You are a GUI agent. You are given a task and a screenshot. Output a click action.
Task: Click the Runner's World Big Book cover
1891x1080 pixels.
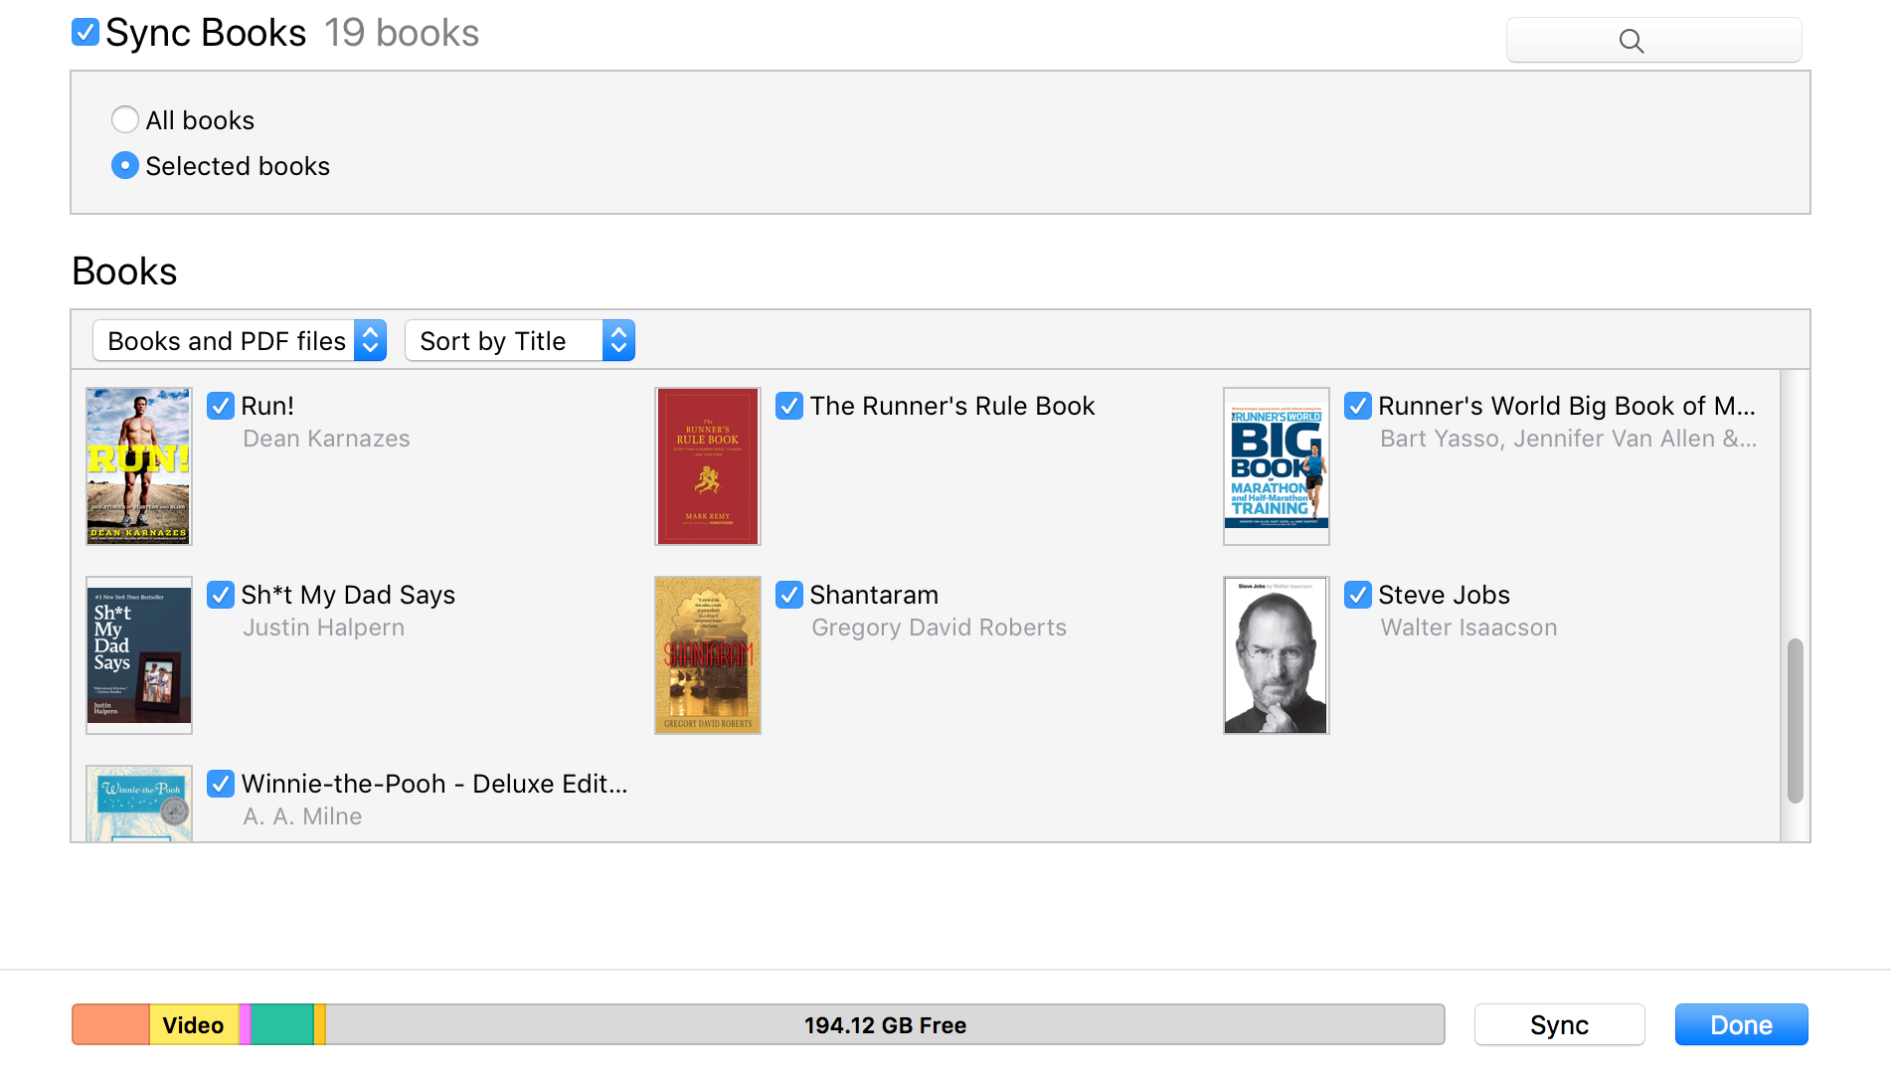[x=1275, y=465]
